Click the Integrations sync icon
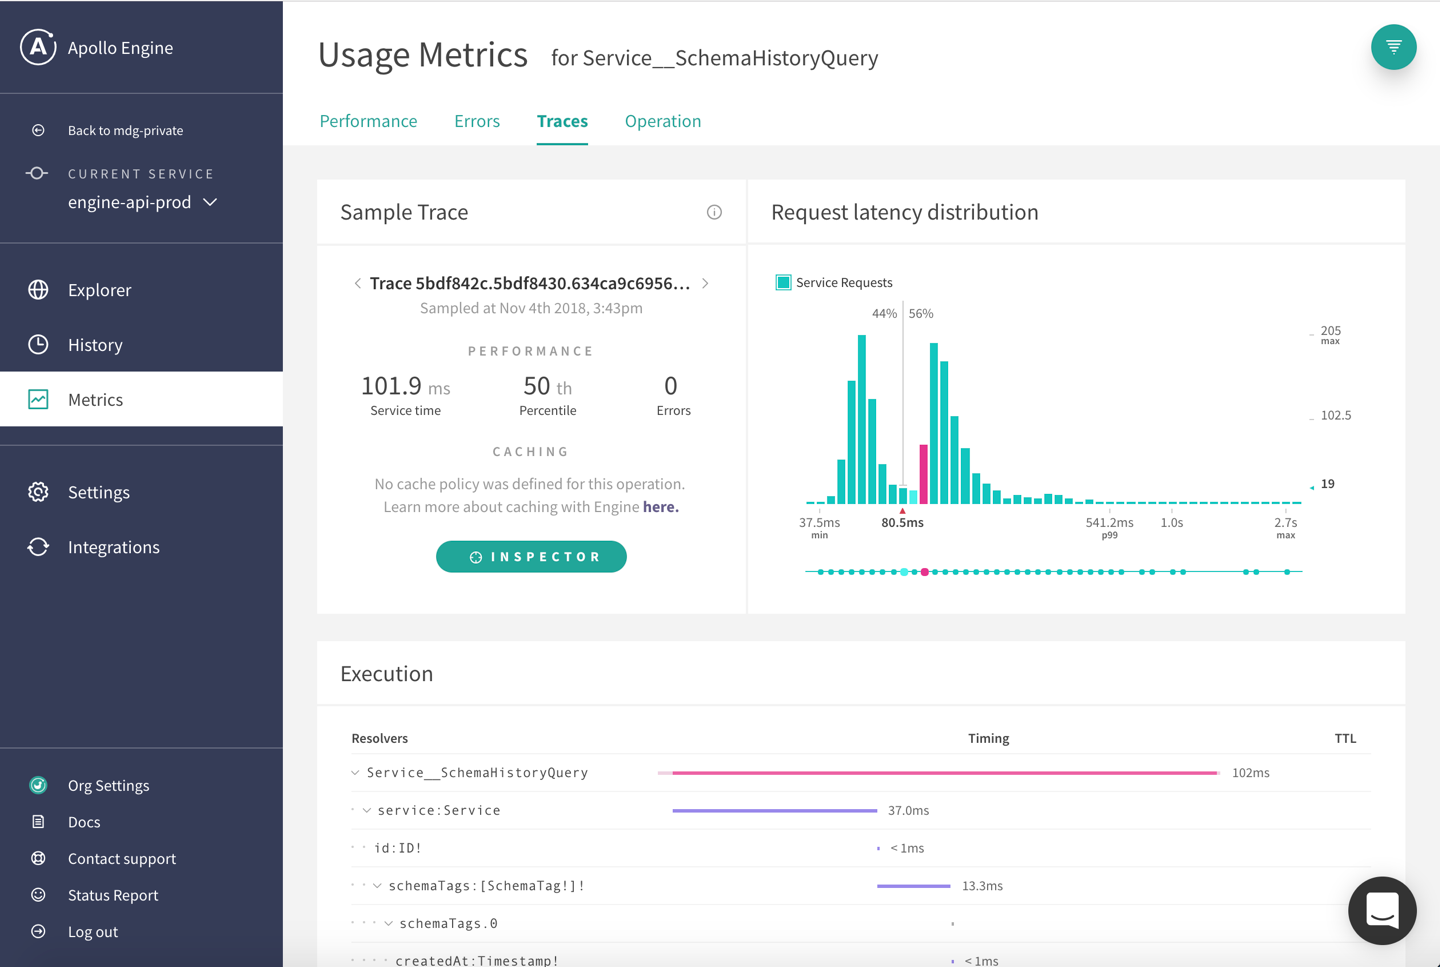Image resolution: width=1440 pixels, height=967 pixels. (38, 547)
